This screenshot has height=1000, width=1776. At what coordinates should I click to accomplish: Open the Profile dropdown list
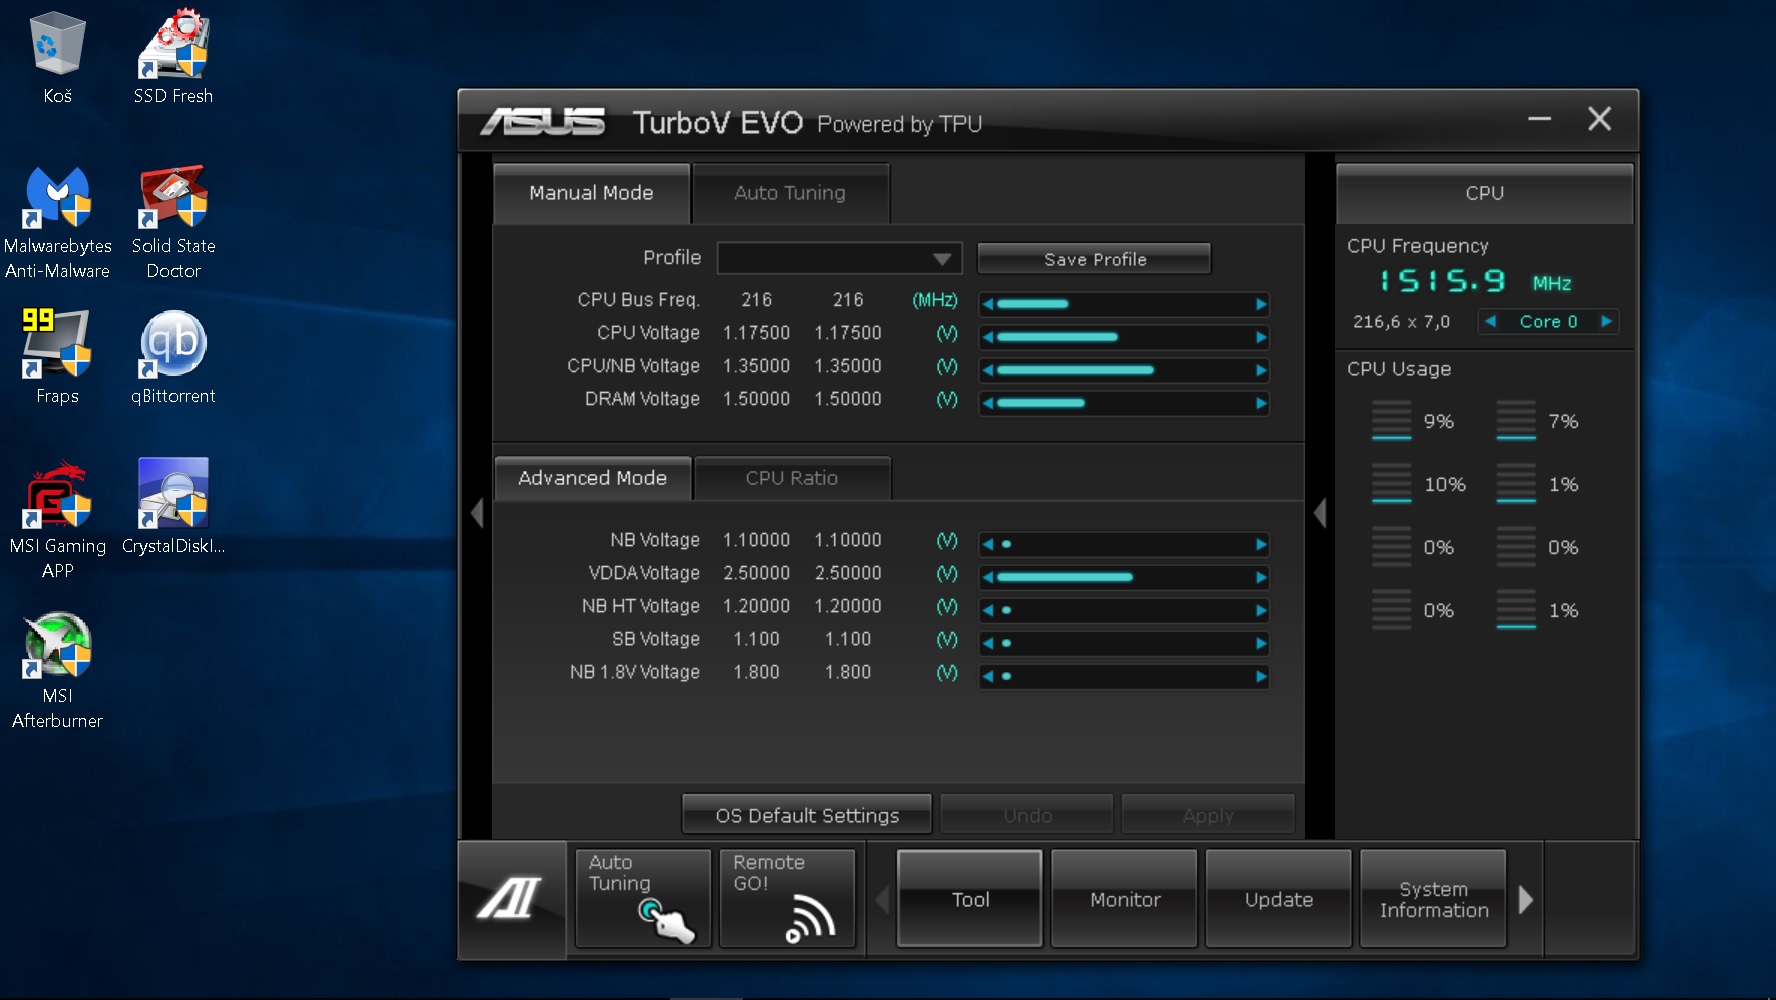tap(940, 259)
